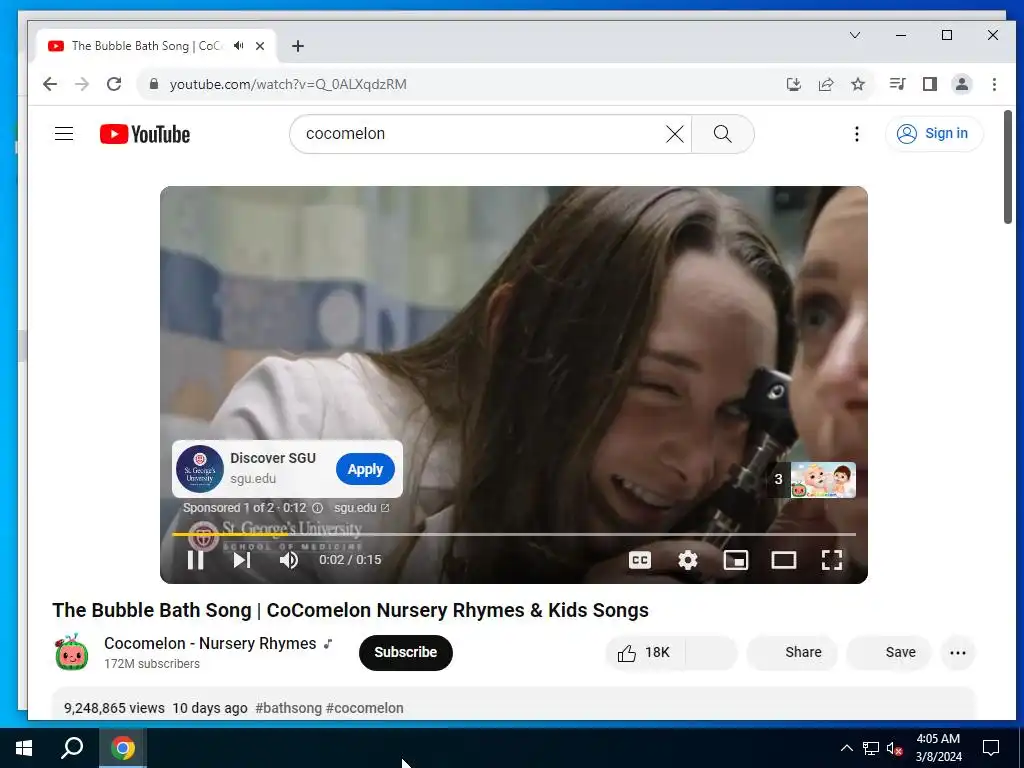Reload the YouTube page

(114, 84)
